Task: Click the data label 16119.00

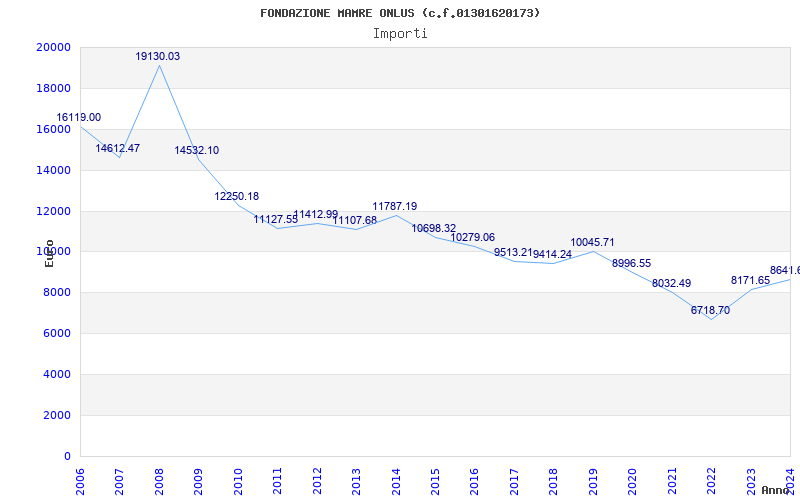Action: pos(79,117)
